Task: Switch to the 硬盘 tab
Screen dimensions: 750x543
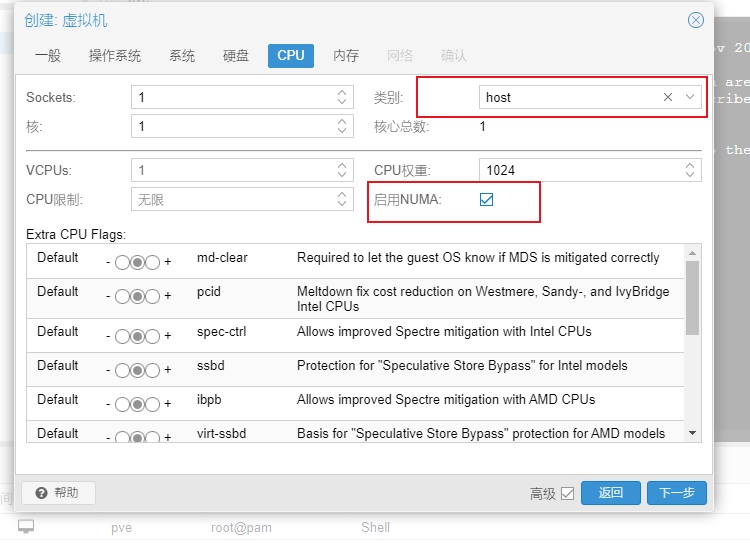Action: tap(236, 55)
